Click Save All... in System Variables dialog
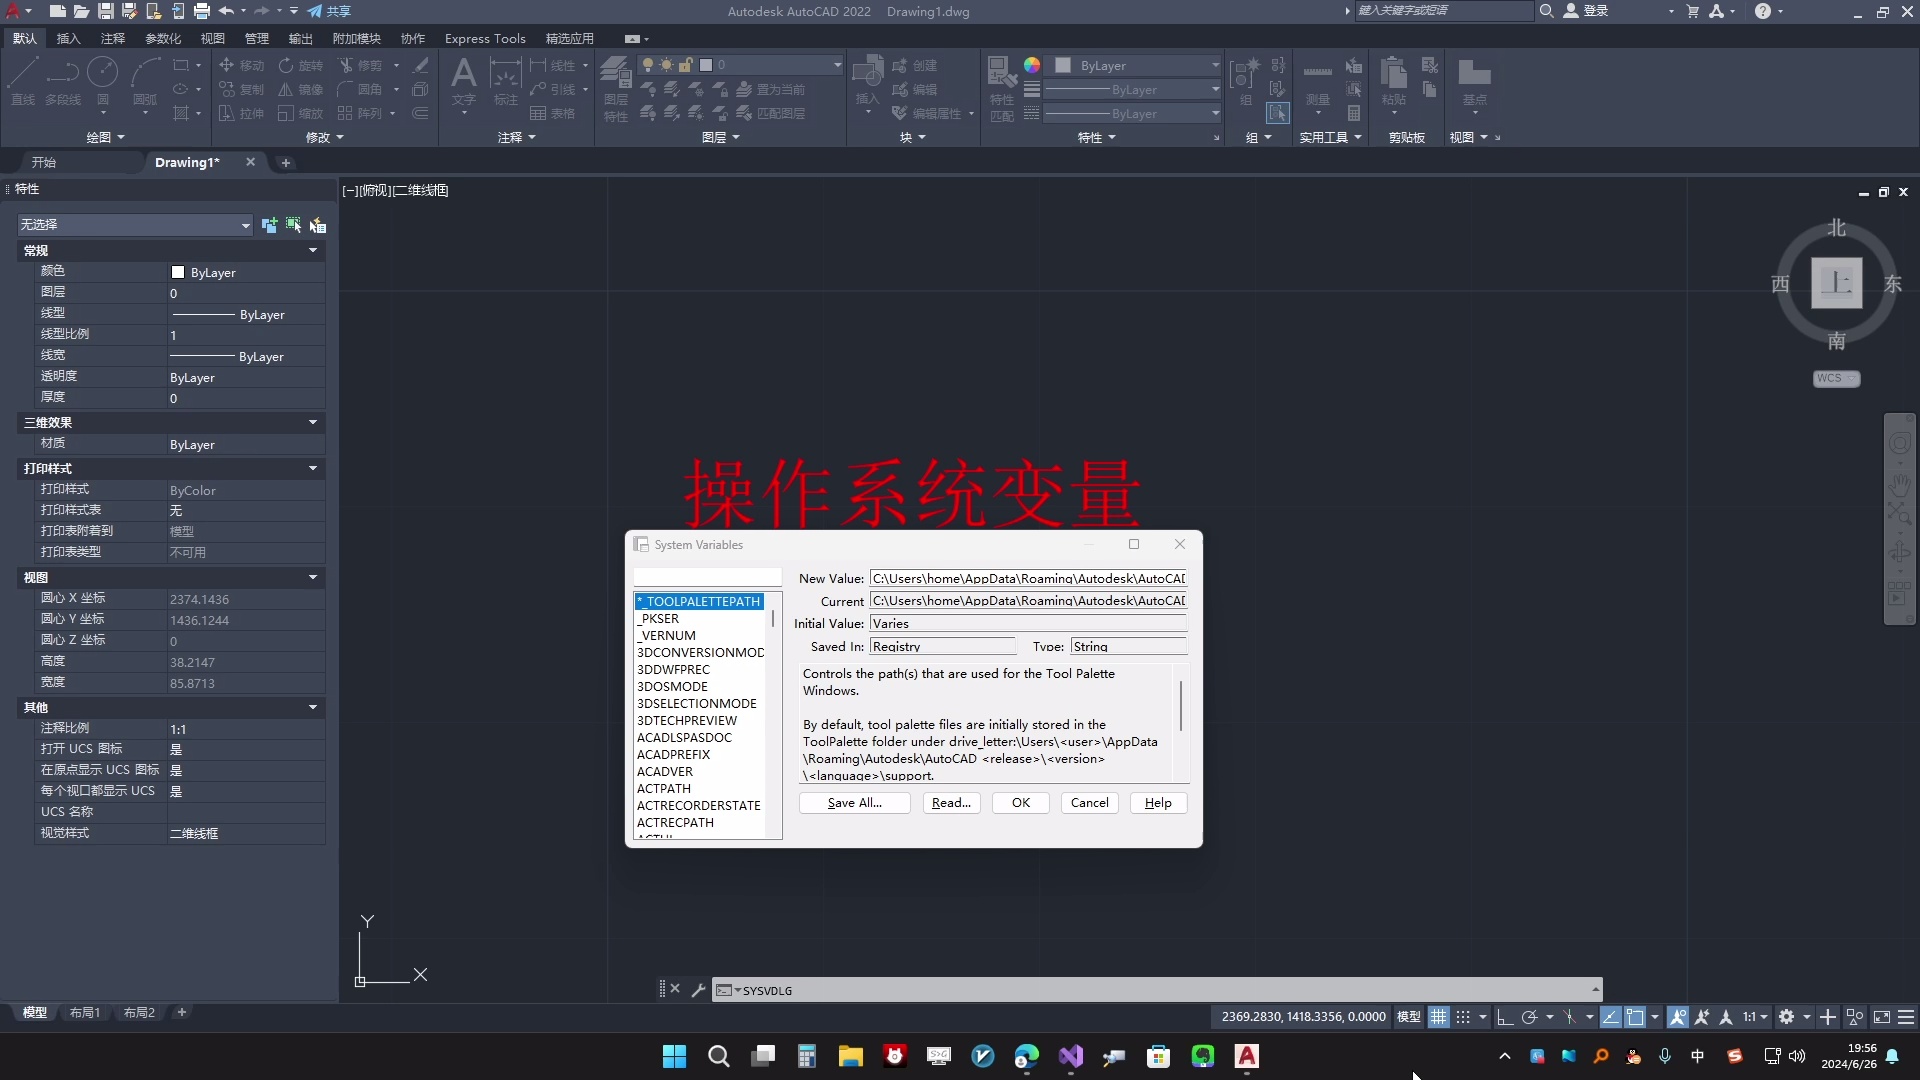 [x=855, y=803]
